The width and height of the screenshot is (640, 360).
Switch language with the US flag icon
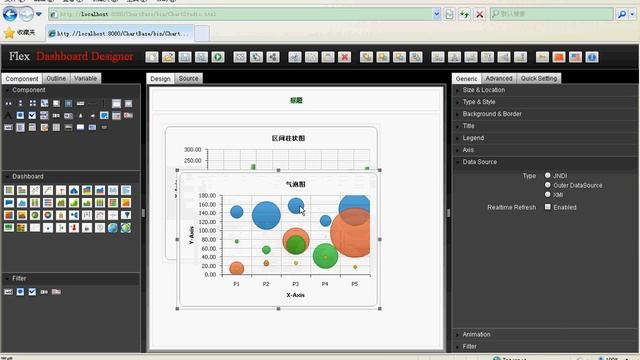click(x=576, y=57)
